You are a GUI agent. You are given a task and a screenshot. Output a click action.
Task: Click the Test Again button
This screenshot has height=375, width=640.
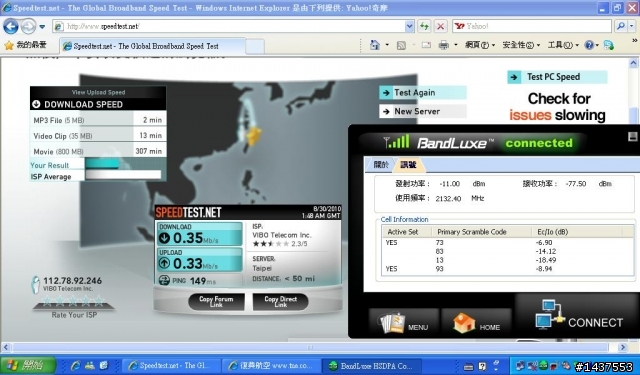[x=422, y=93]
